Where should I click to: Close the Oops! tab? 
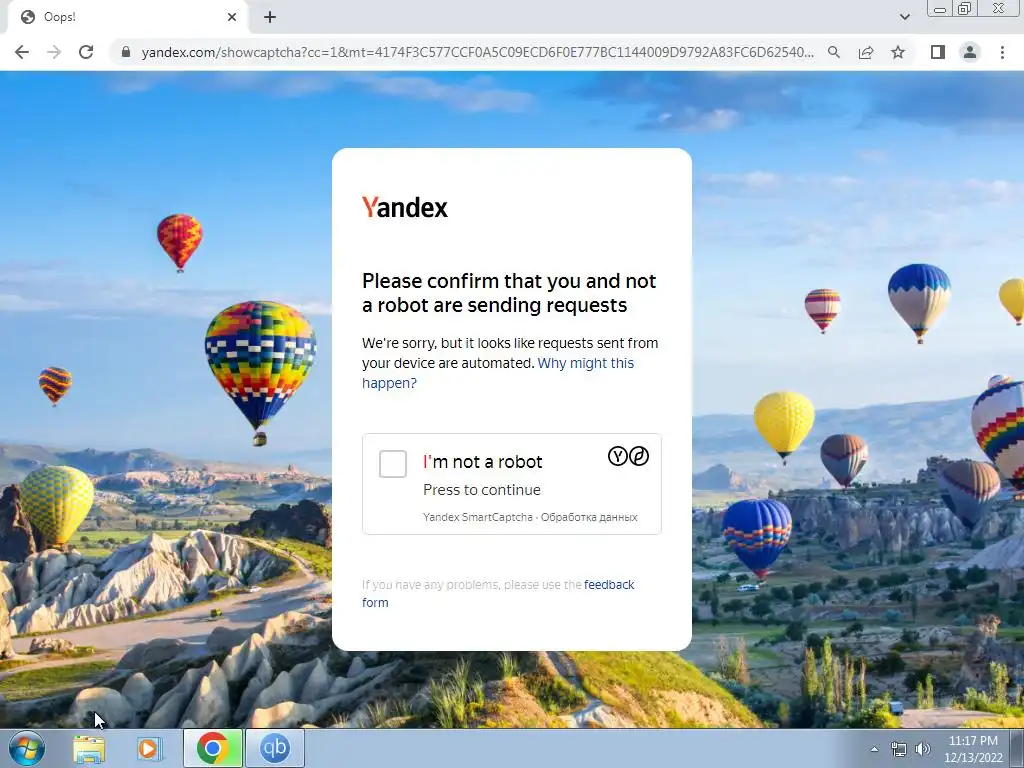(232, 18)
